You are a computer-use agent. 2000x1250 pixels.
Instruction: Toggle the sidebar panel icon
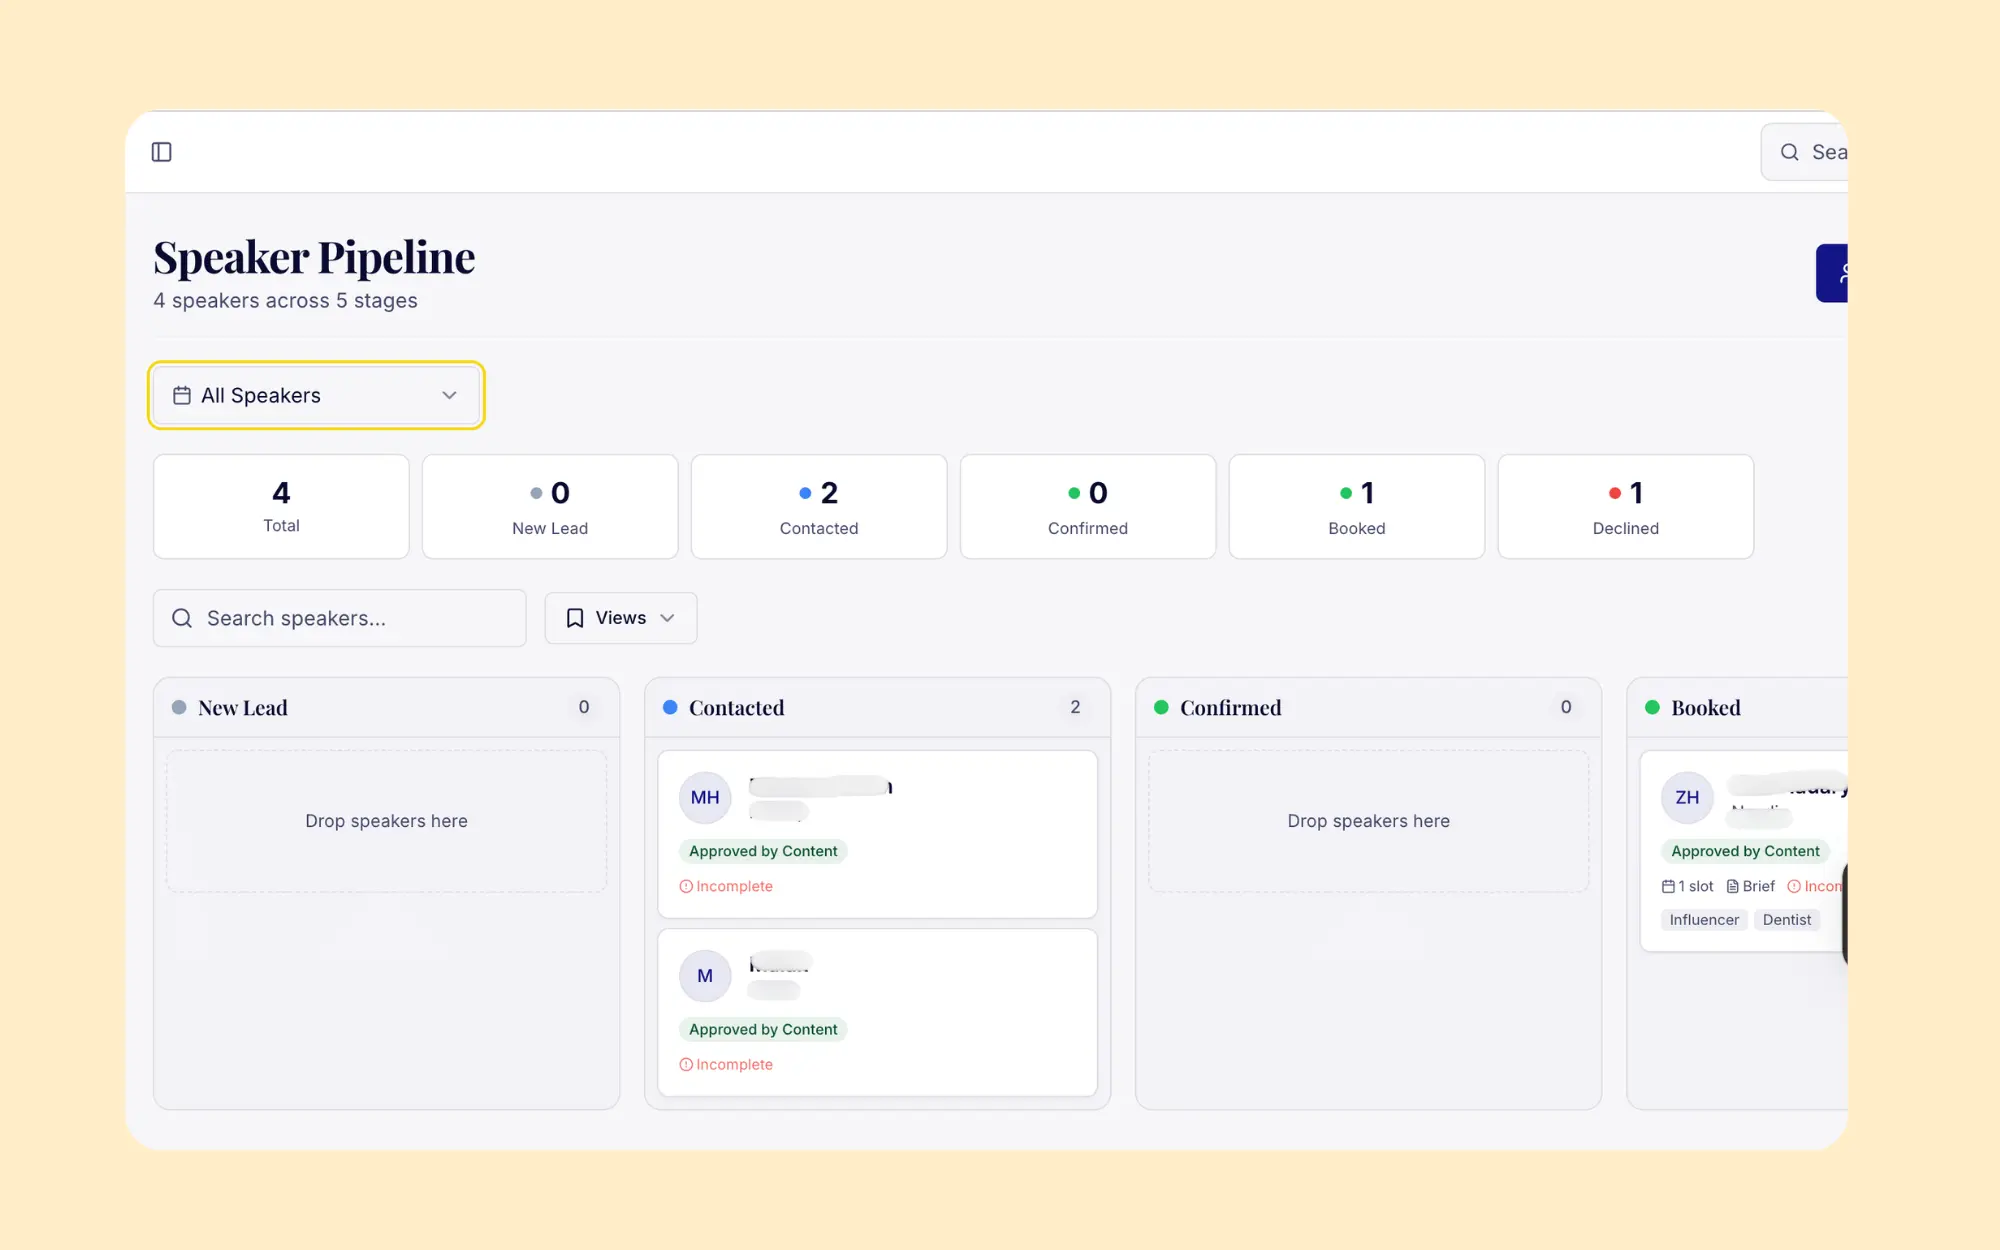click(x=161, y=152)
